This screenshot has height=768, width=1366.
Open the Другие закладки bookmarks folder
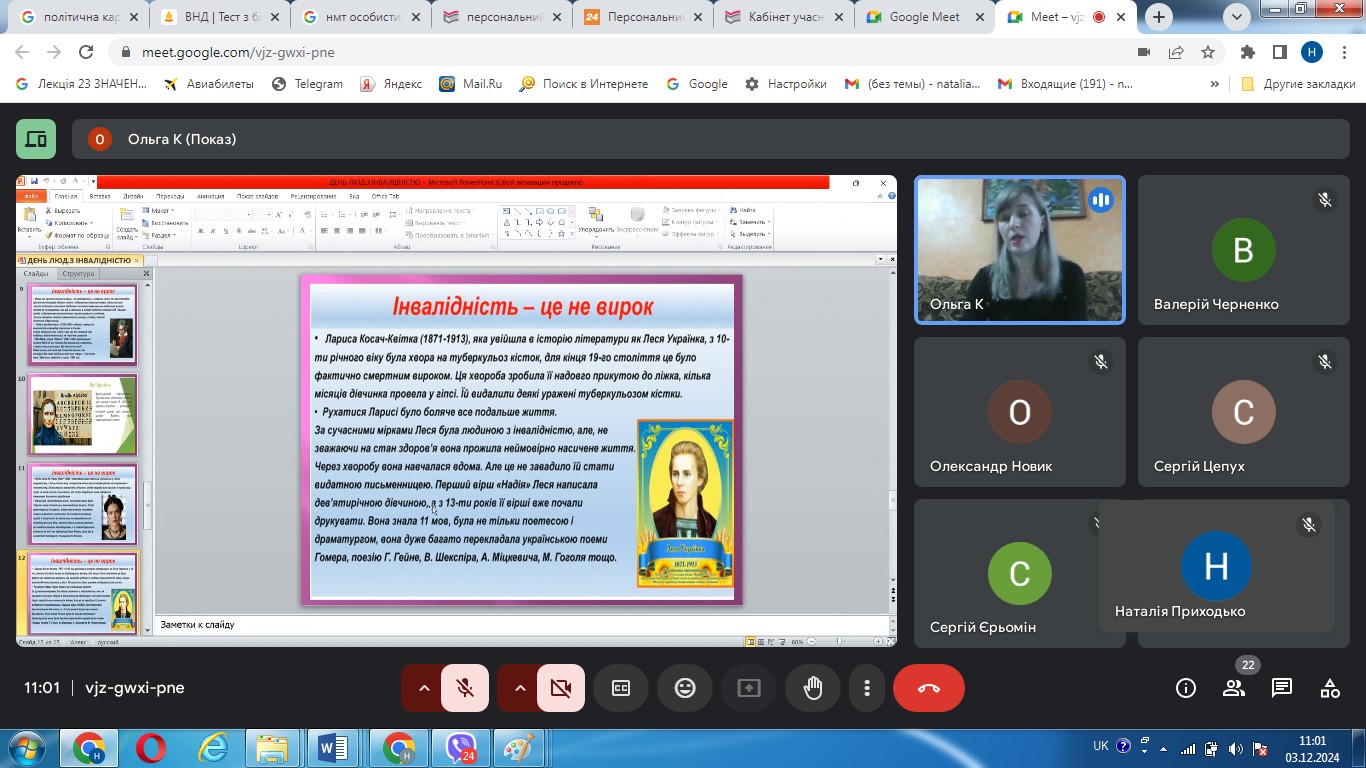(x=1298, y=84)
